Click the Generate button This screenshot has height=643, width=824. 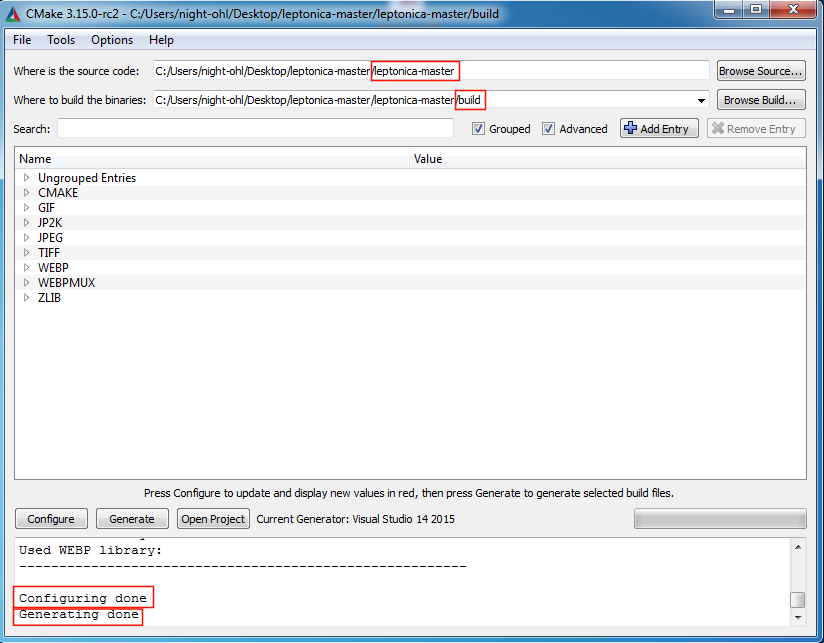point(132,519)
